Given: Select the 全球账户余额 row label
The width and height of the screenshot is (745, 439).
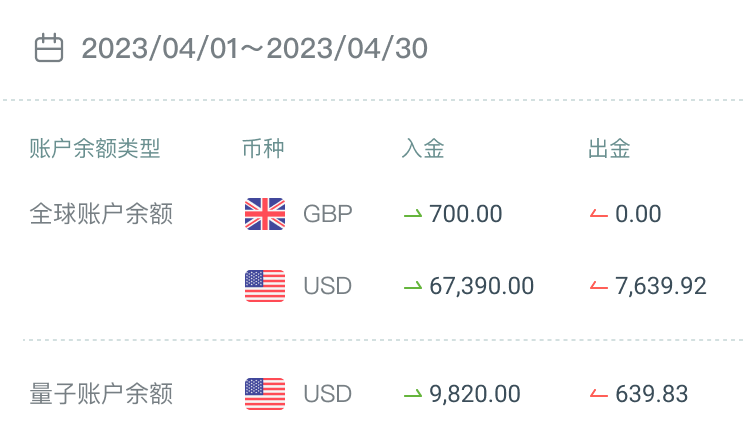Looking at the screenshot, I should [x=102, y=214].
